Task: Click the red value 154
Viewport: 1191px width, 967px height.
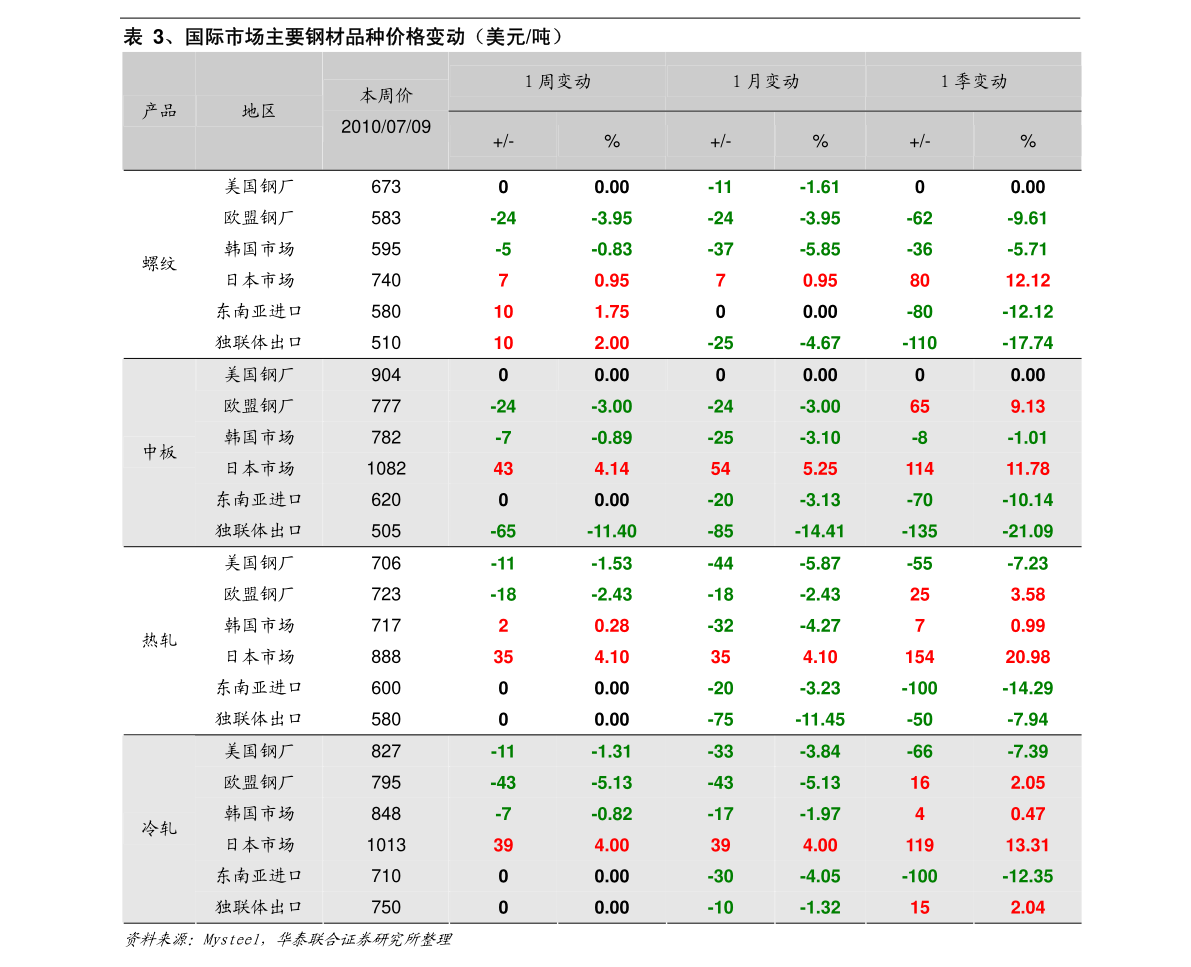Action: (x=920, y=657)
